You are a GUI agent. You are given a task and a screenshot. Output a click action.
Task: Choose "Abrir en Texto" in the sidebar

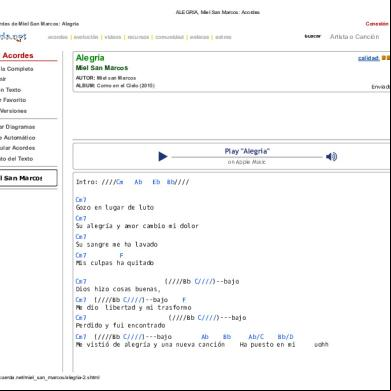point(10,90)
